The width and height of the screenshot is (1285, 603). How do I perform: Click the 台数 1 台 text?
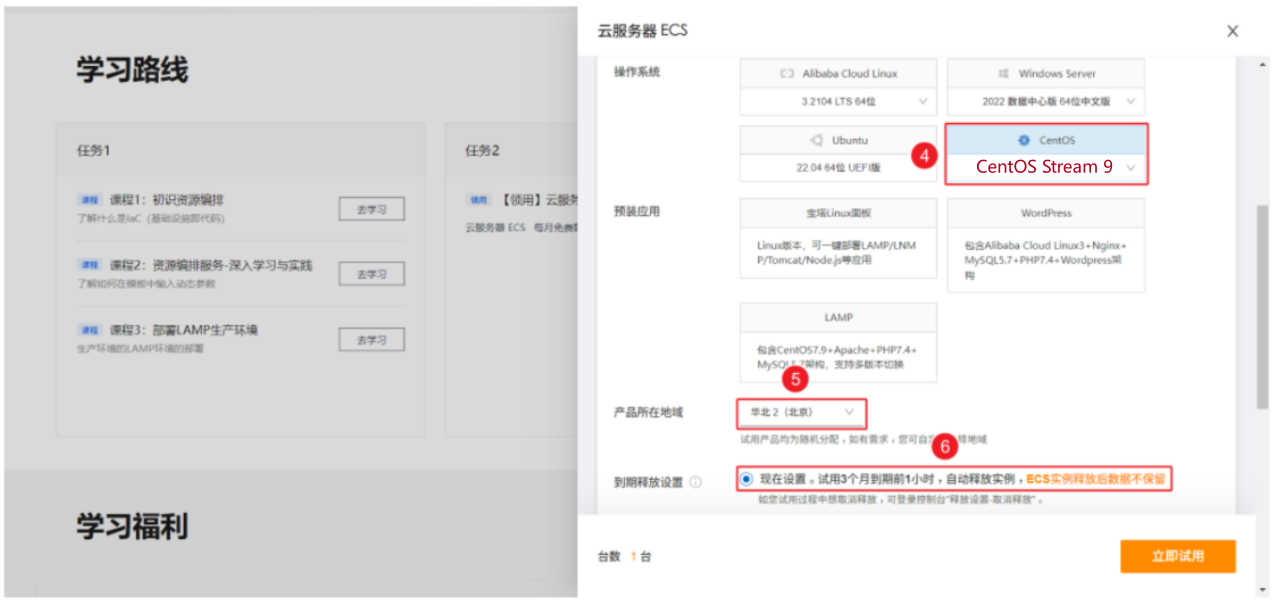pyautogui.click(x=625, y=557)
